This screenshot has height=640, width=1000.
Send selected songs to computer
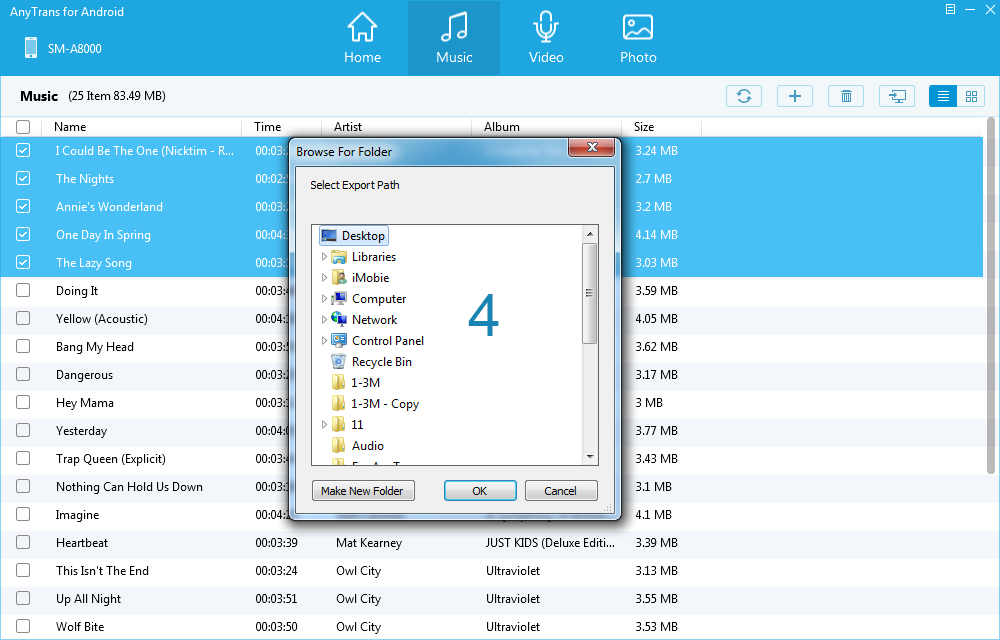click(897, 96)
